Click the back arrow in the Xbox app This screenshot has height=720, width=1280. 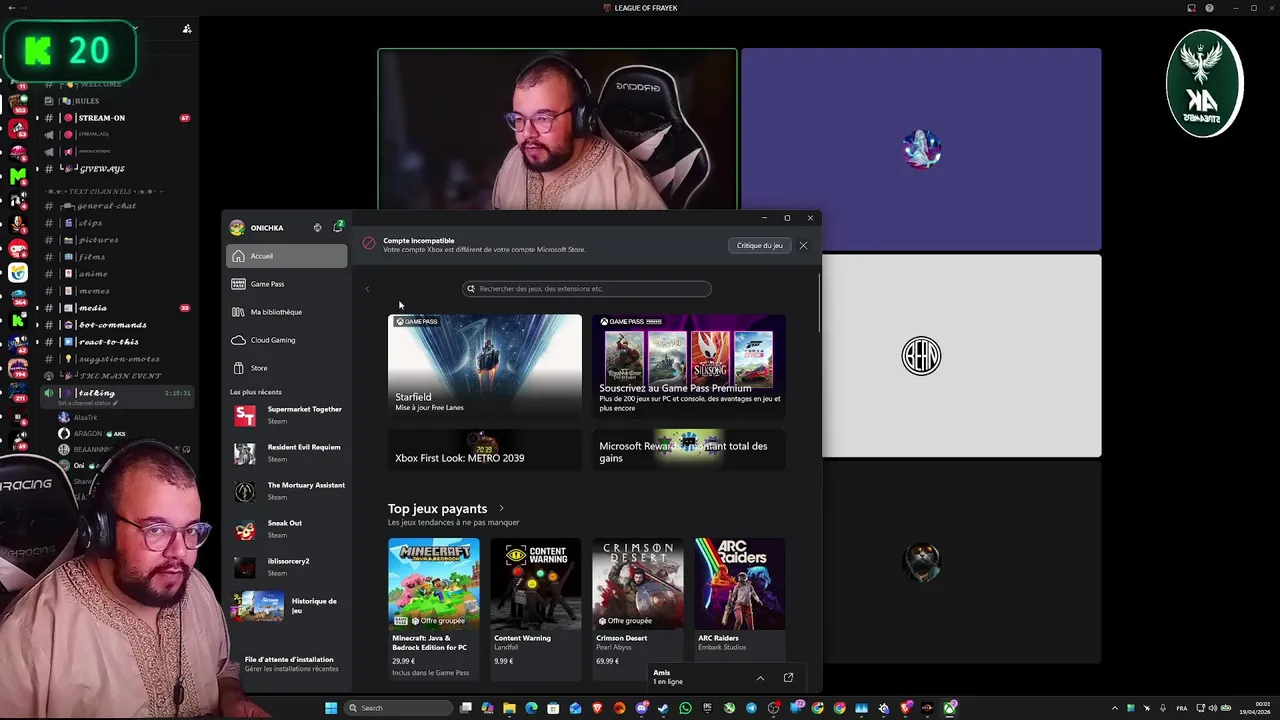(x=367, y=289)
